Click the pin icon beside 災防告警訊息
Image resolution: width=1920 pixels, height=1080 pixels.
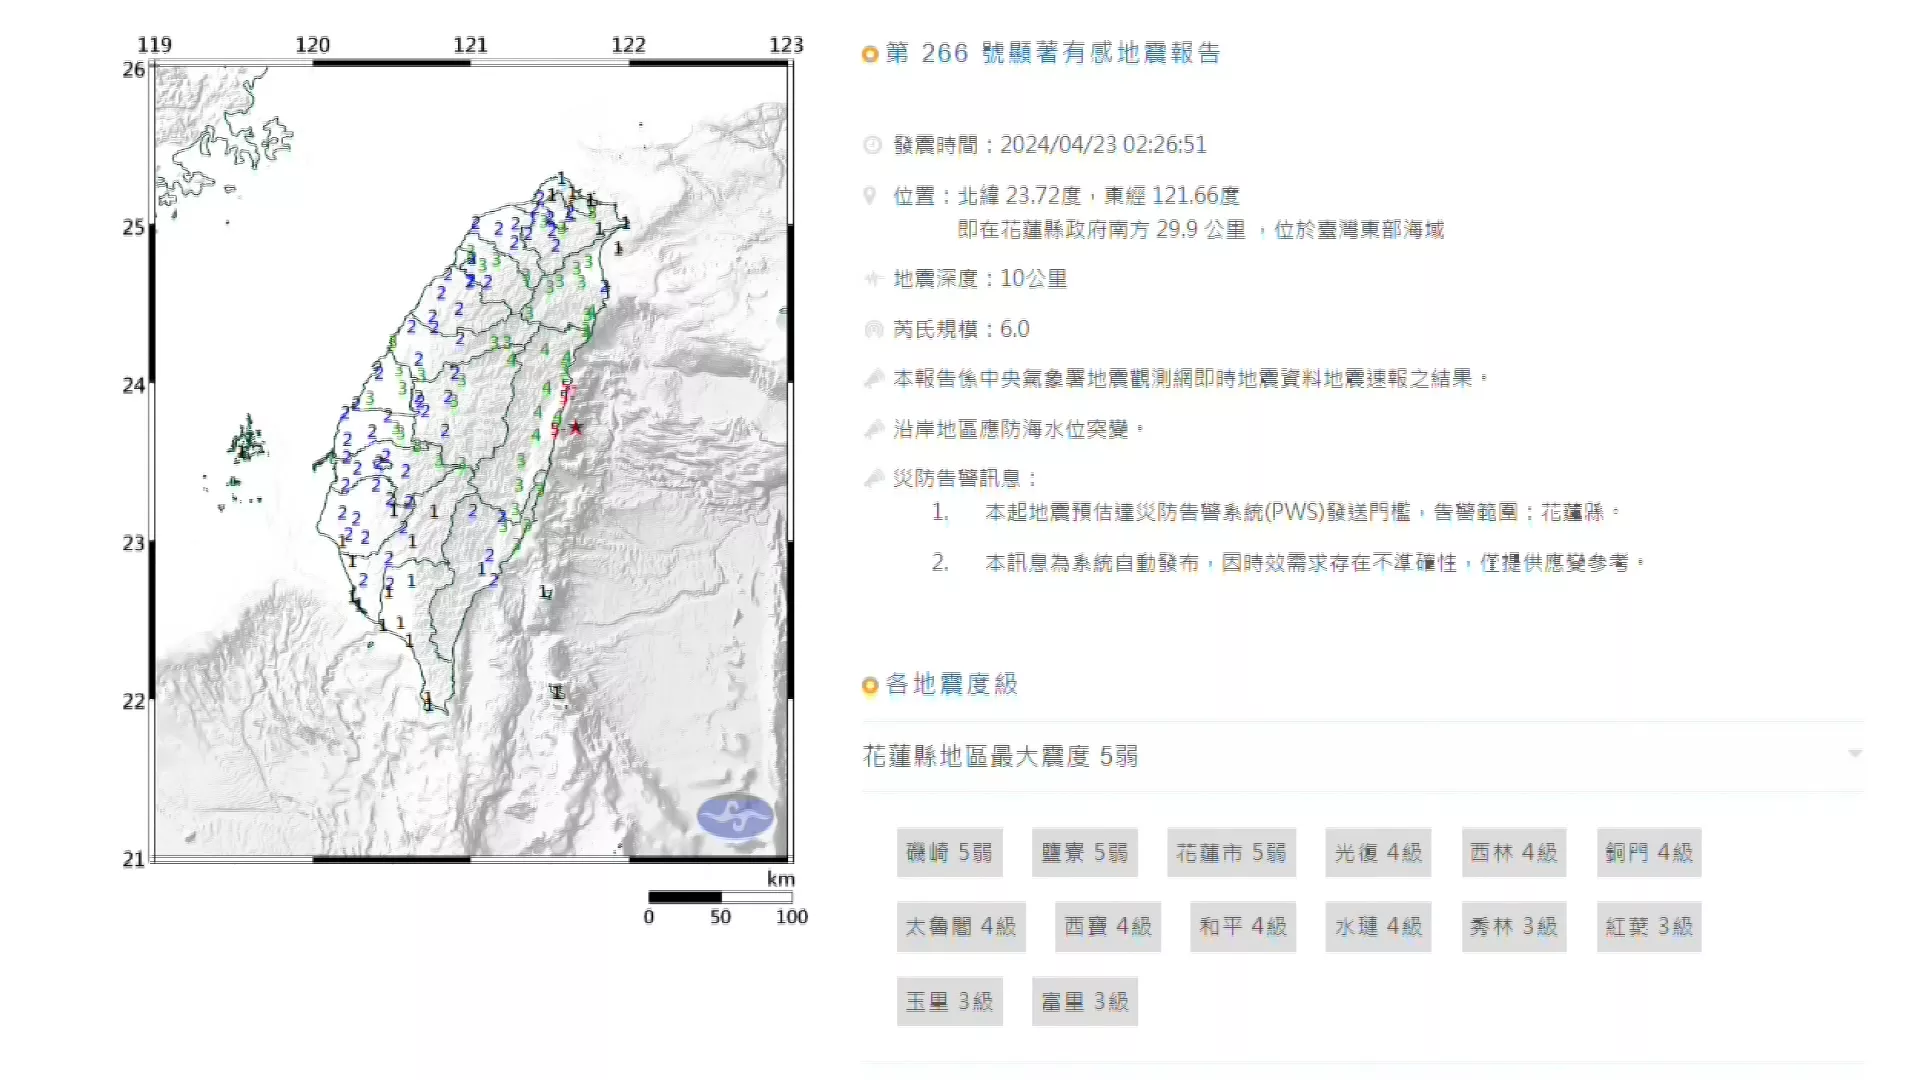click(x=873, y=479)
